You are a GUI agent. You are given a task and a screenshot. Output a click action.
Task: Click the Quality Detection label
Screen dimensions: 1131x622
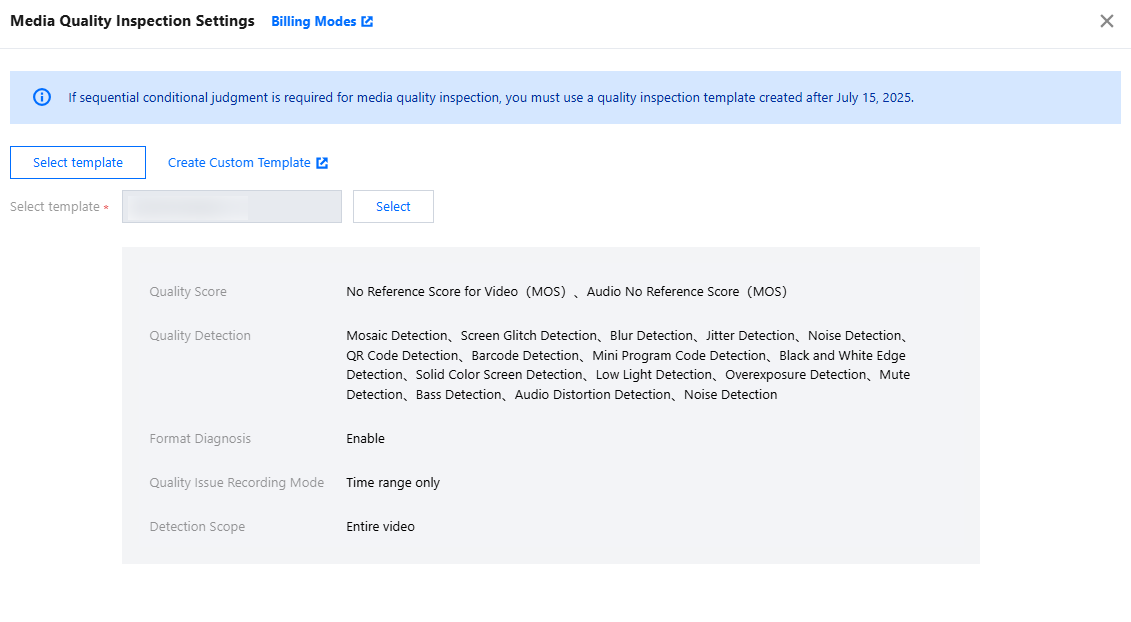click(200, 336)
